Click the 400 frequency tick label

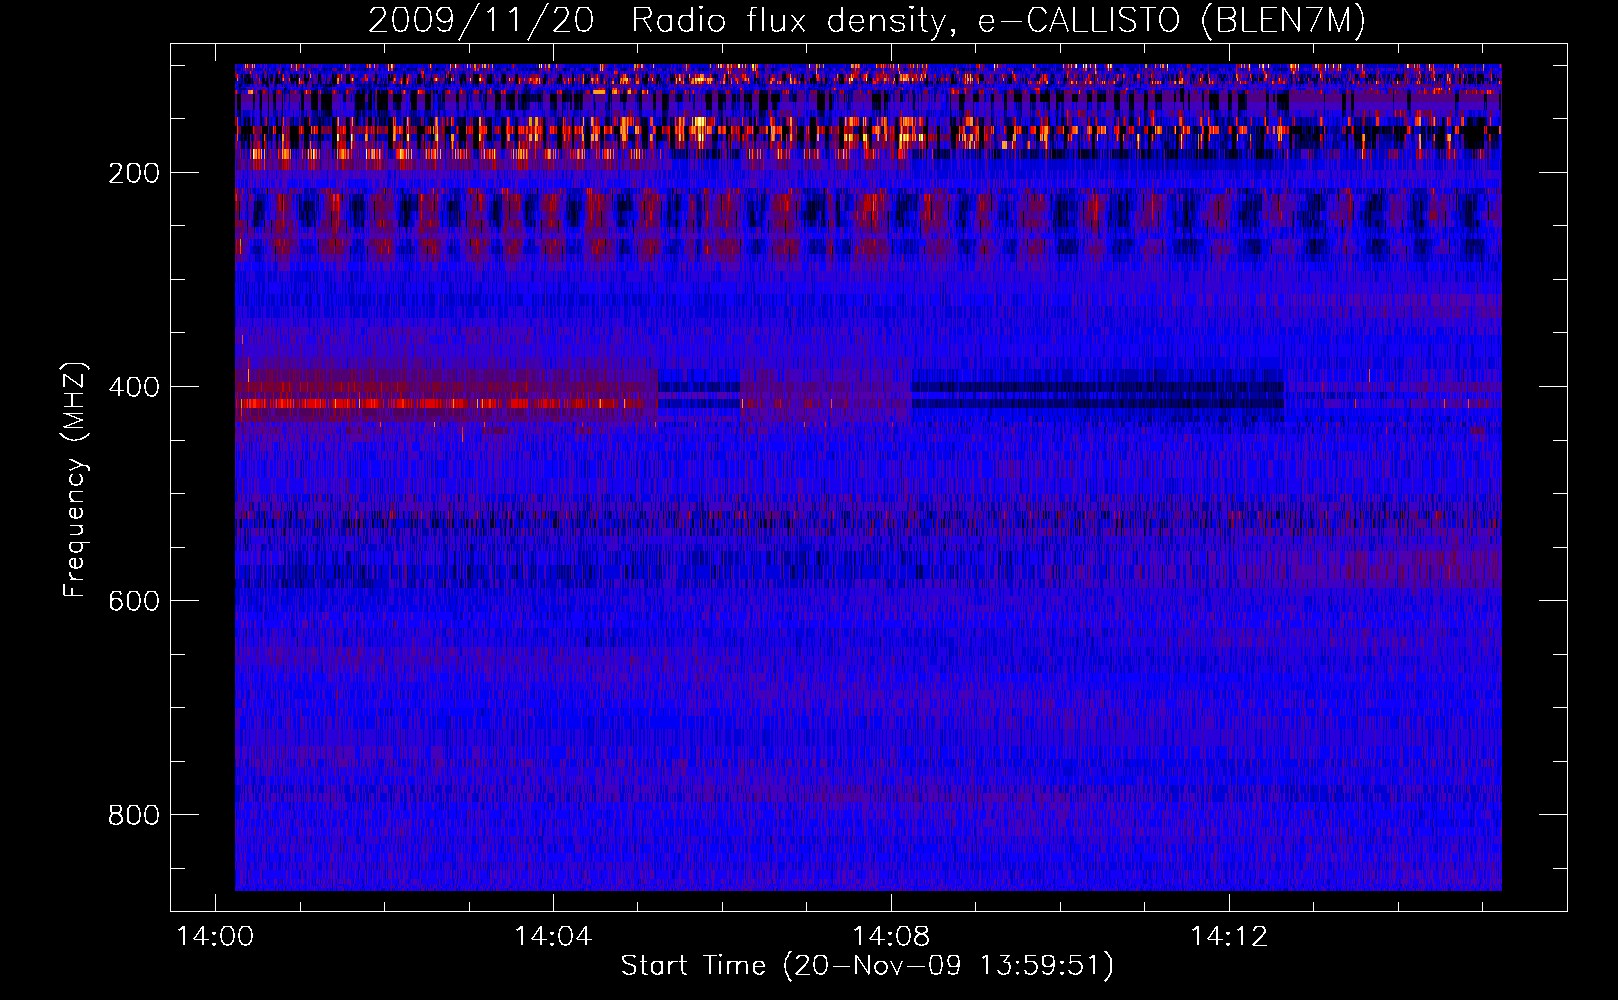point(134,387)
